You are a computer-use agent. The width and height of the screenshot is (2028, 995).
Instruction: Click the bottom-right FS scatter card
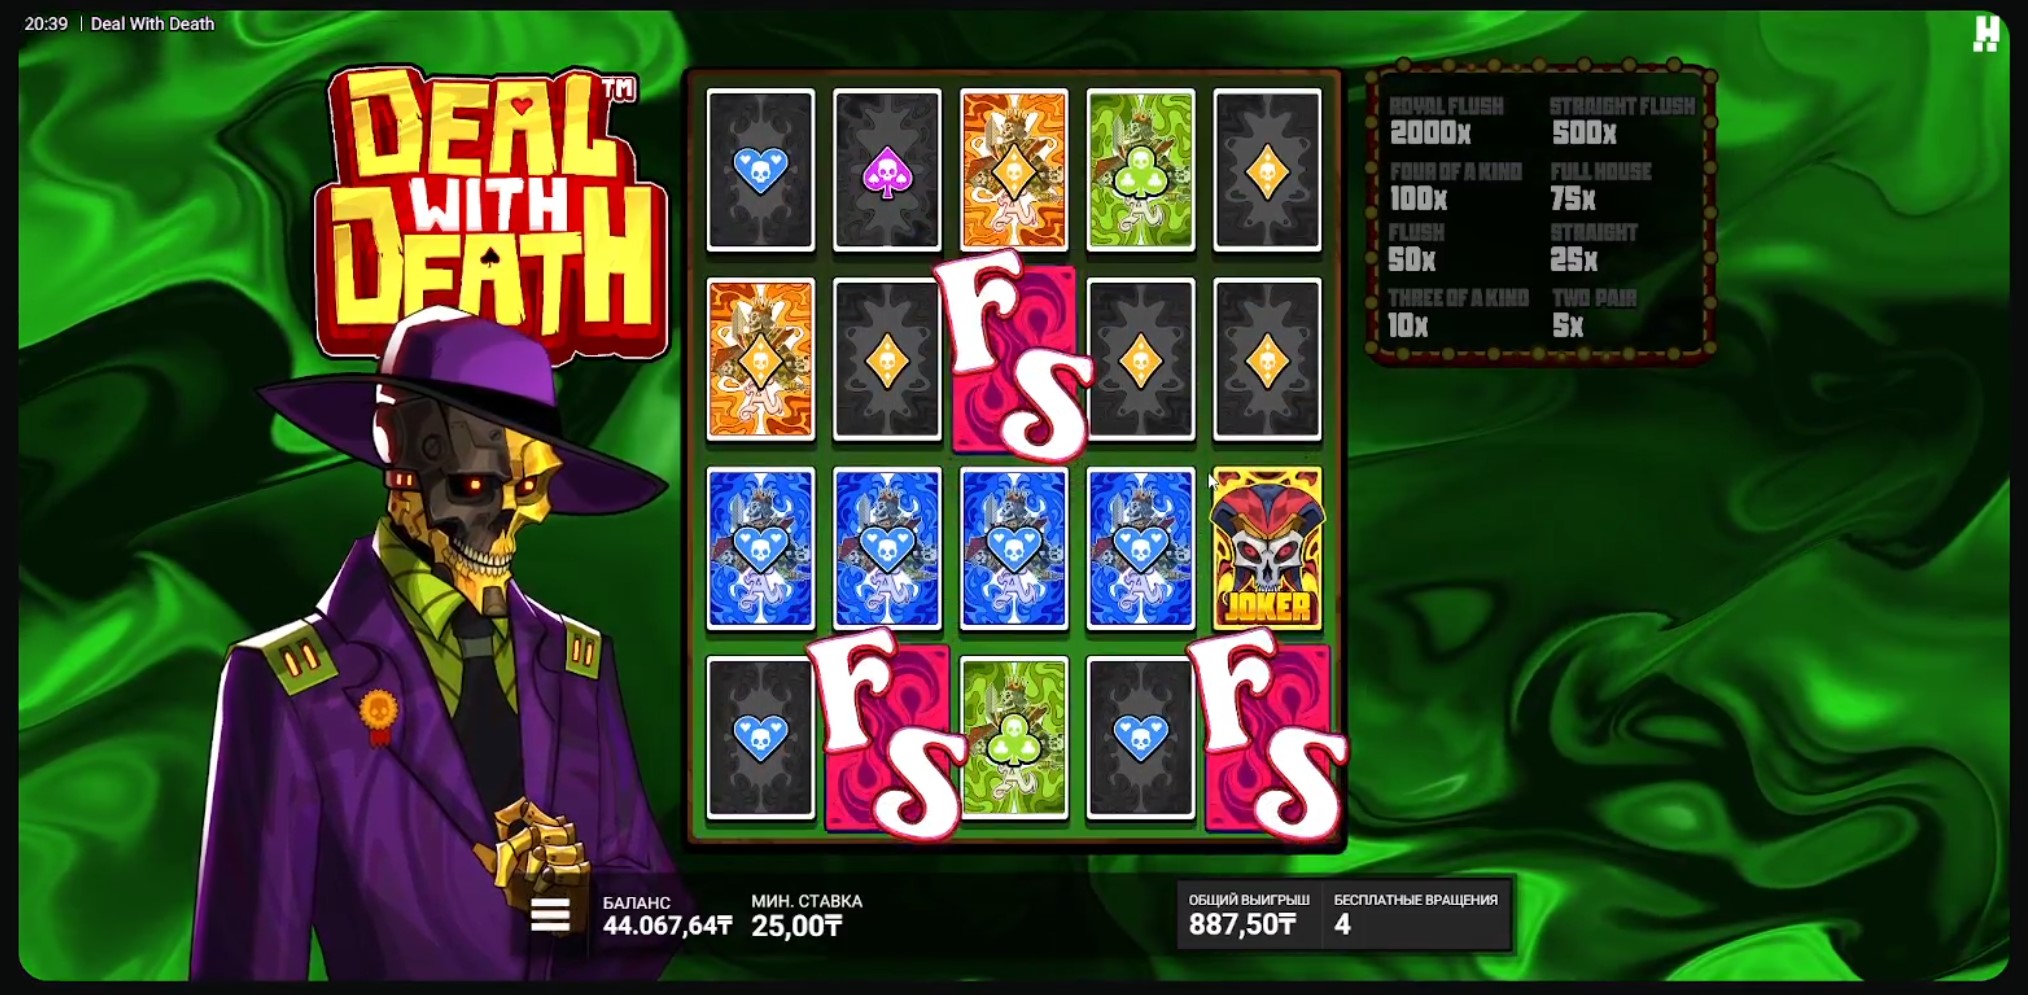point(1268,738)
